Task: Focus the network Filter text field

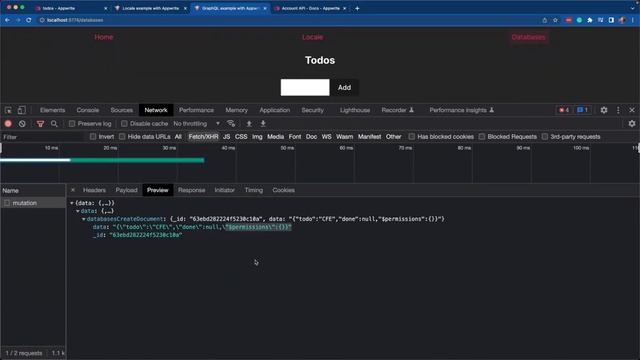Action: coord(43,137)
